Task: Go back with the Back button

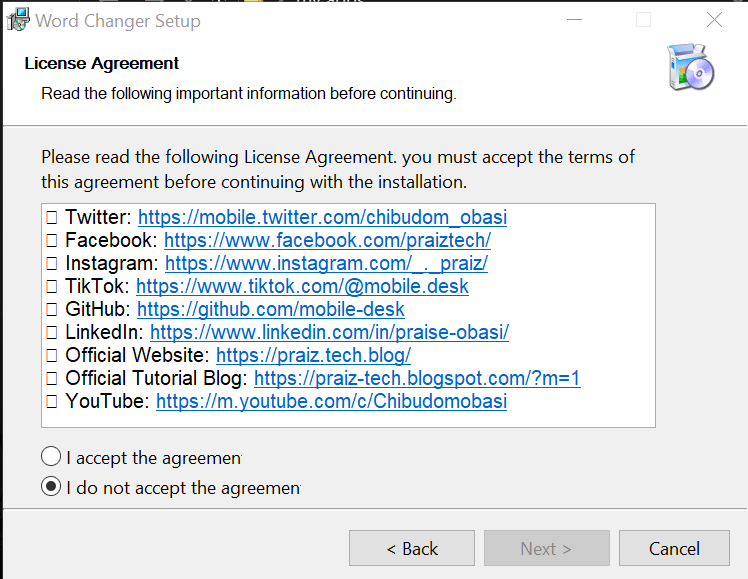Action: pos(411,548)
